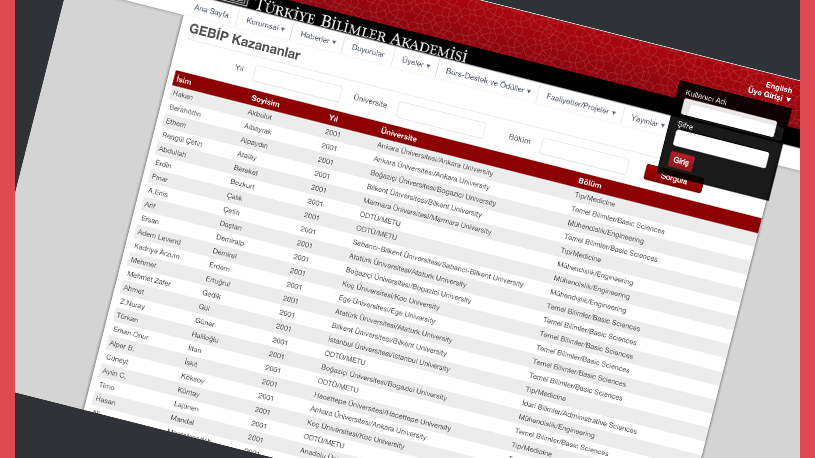Select Marmara Üniversitesi/Marmara University cell
Viewport: 815px width, 458px height.
coord(427,216)
